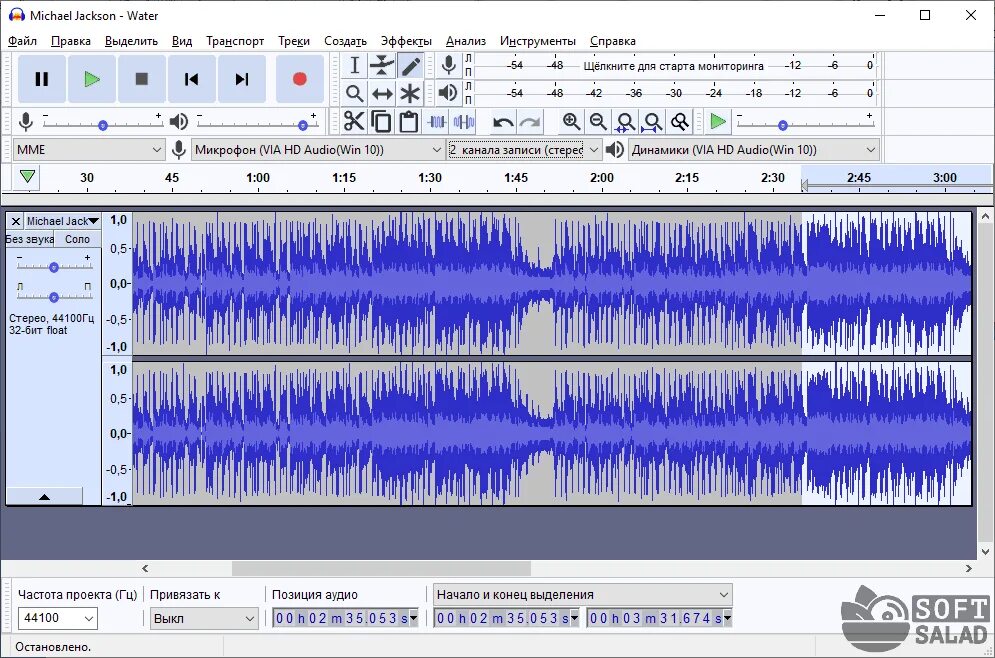Open the Микрофон recording device dropdown

(x=318, y=150)
